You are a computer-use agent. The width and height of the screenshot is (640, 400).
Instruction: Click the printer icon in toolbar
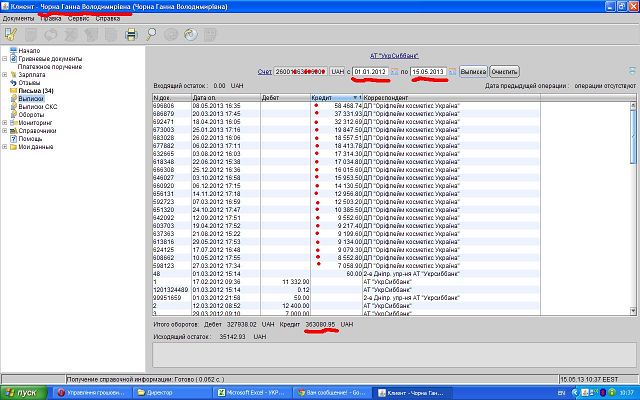tap(130, 34)
